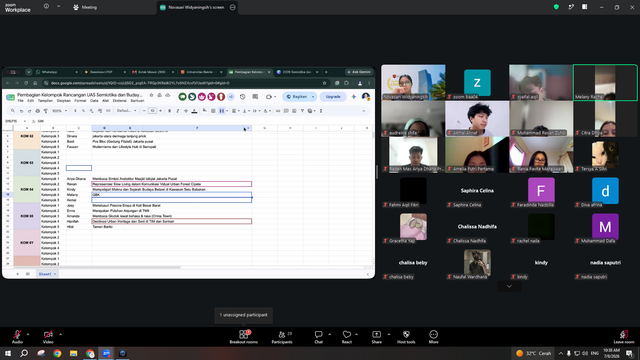Click the print icon in Sheets toolbar
Viewport: 640px width, 360px height.
coord(38,111)
